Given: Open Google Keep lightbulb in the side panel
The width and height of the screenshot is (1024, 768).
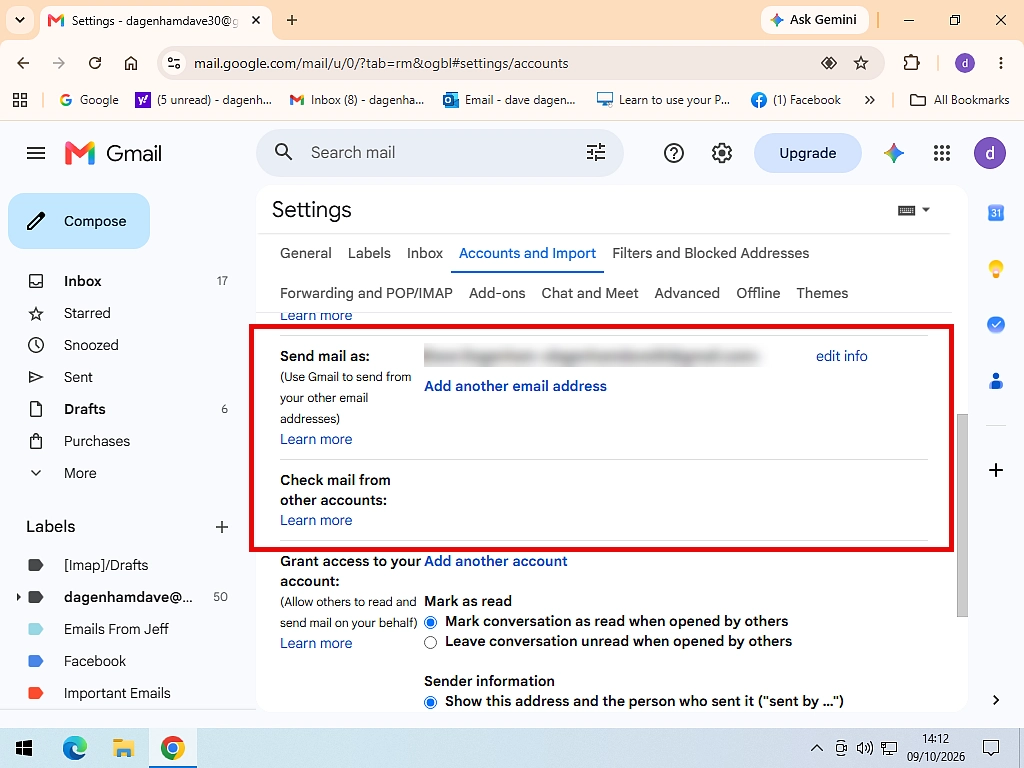Looking at the screenshot, I should (996, 268).
